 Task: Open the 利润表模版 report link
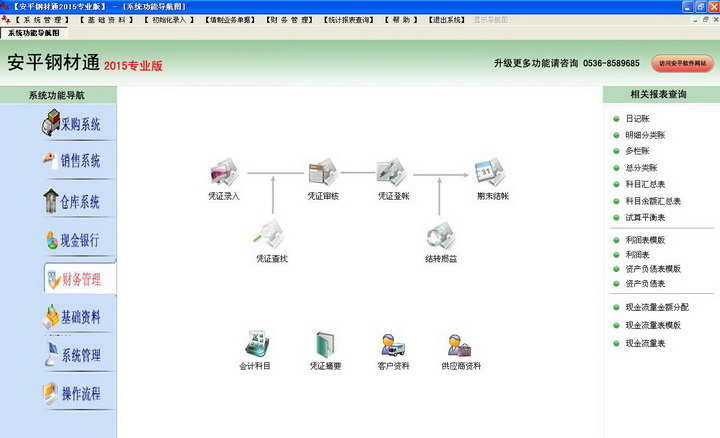point(645,240)
